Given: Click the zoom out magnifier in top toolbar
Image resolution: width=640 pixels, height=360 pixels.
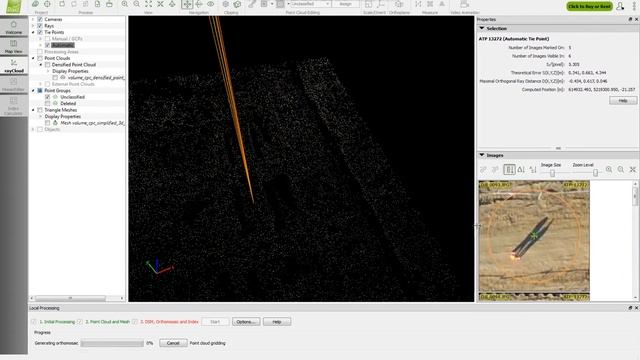Looking at the screenshot, I should coord(136,4).
